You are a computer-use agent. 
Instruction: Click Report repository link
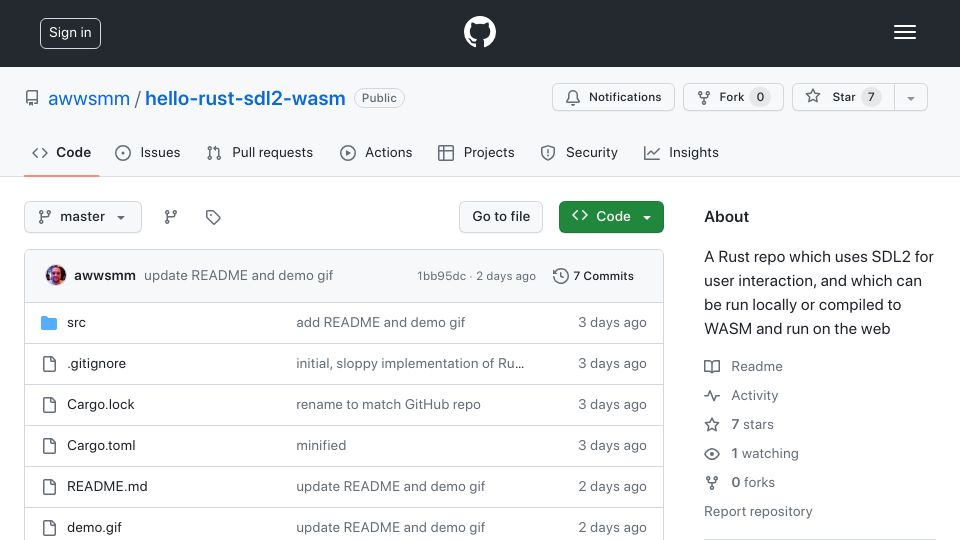758,511
